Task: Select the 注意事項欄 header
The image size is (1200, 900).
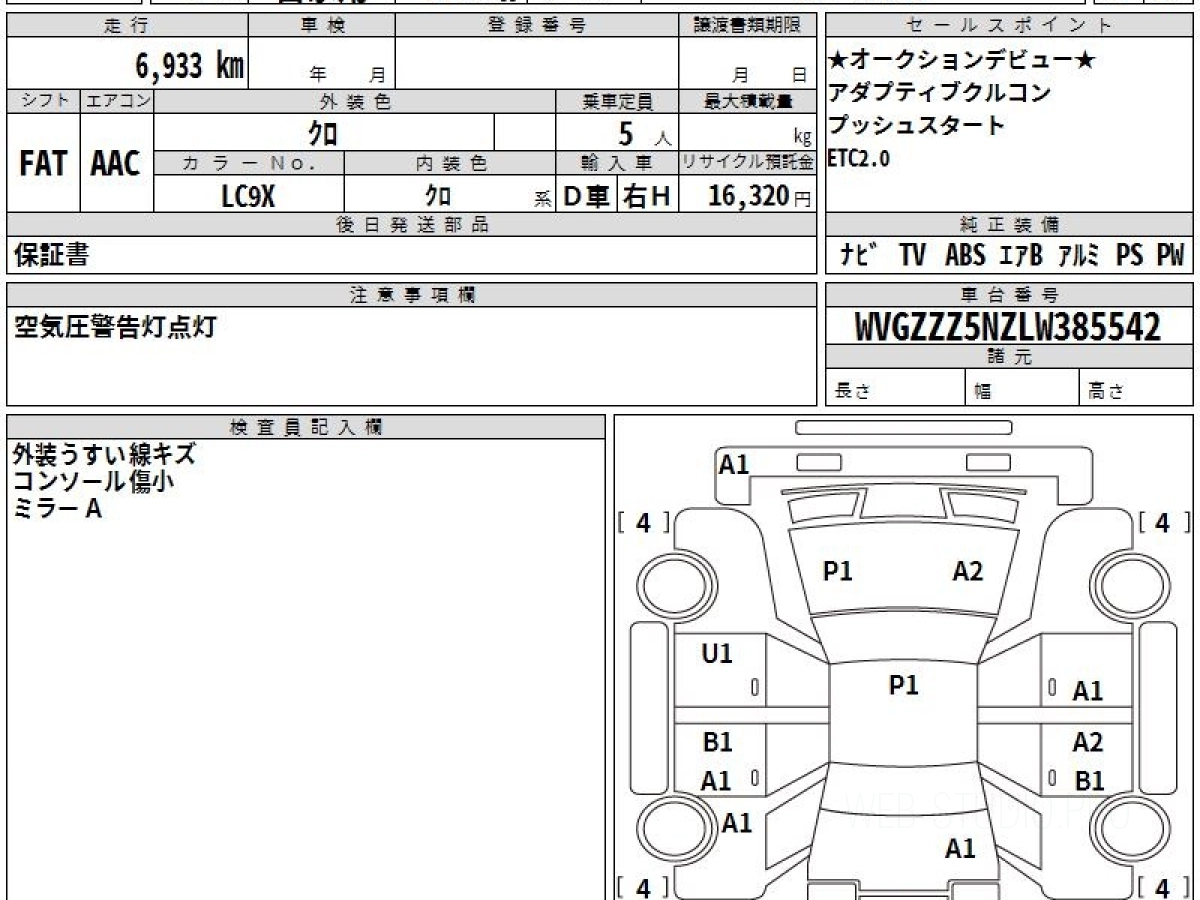Action: pos(412,294)
